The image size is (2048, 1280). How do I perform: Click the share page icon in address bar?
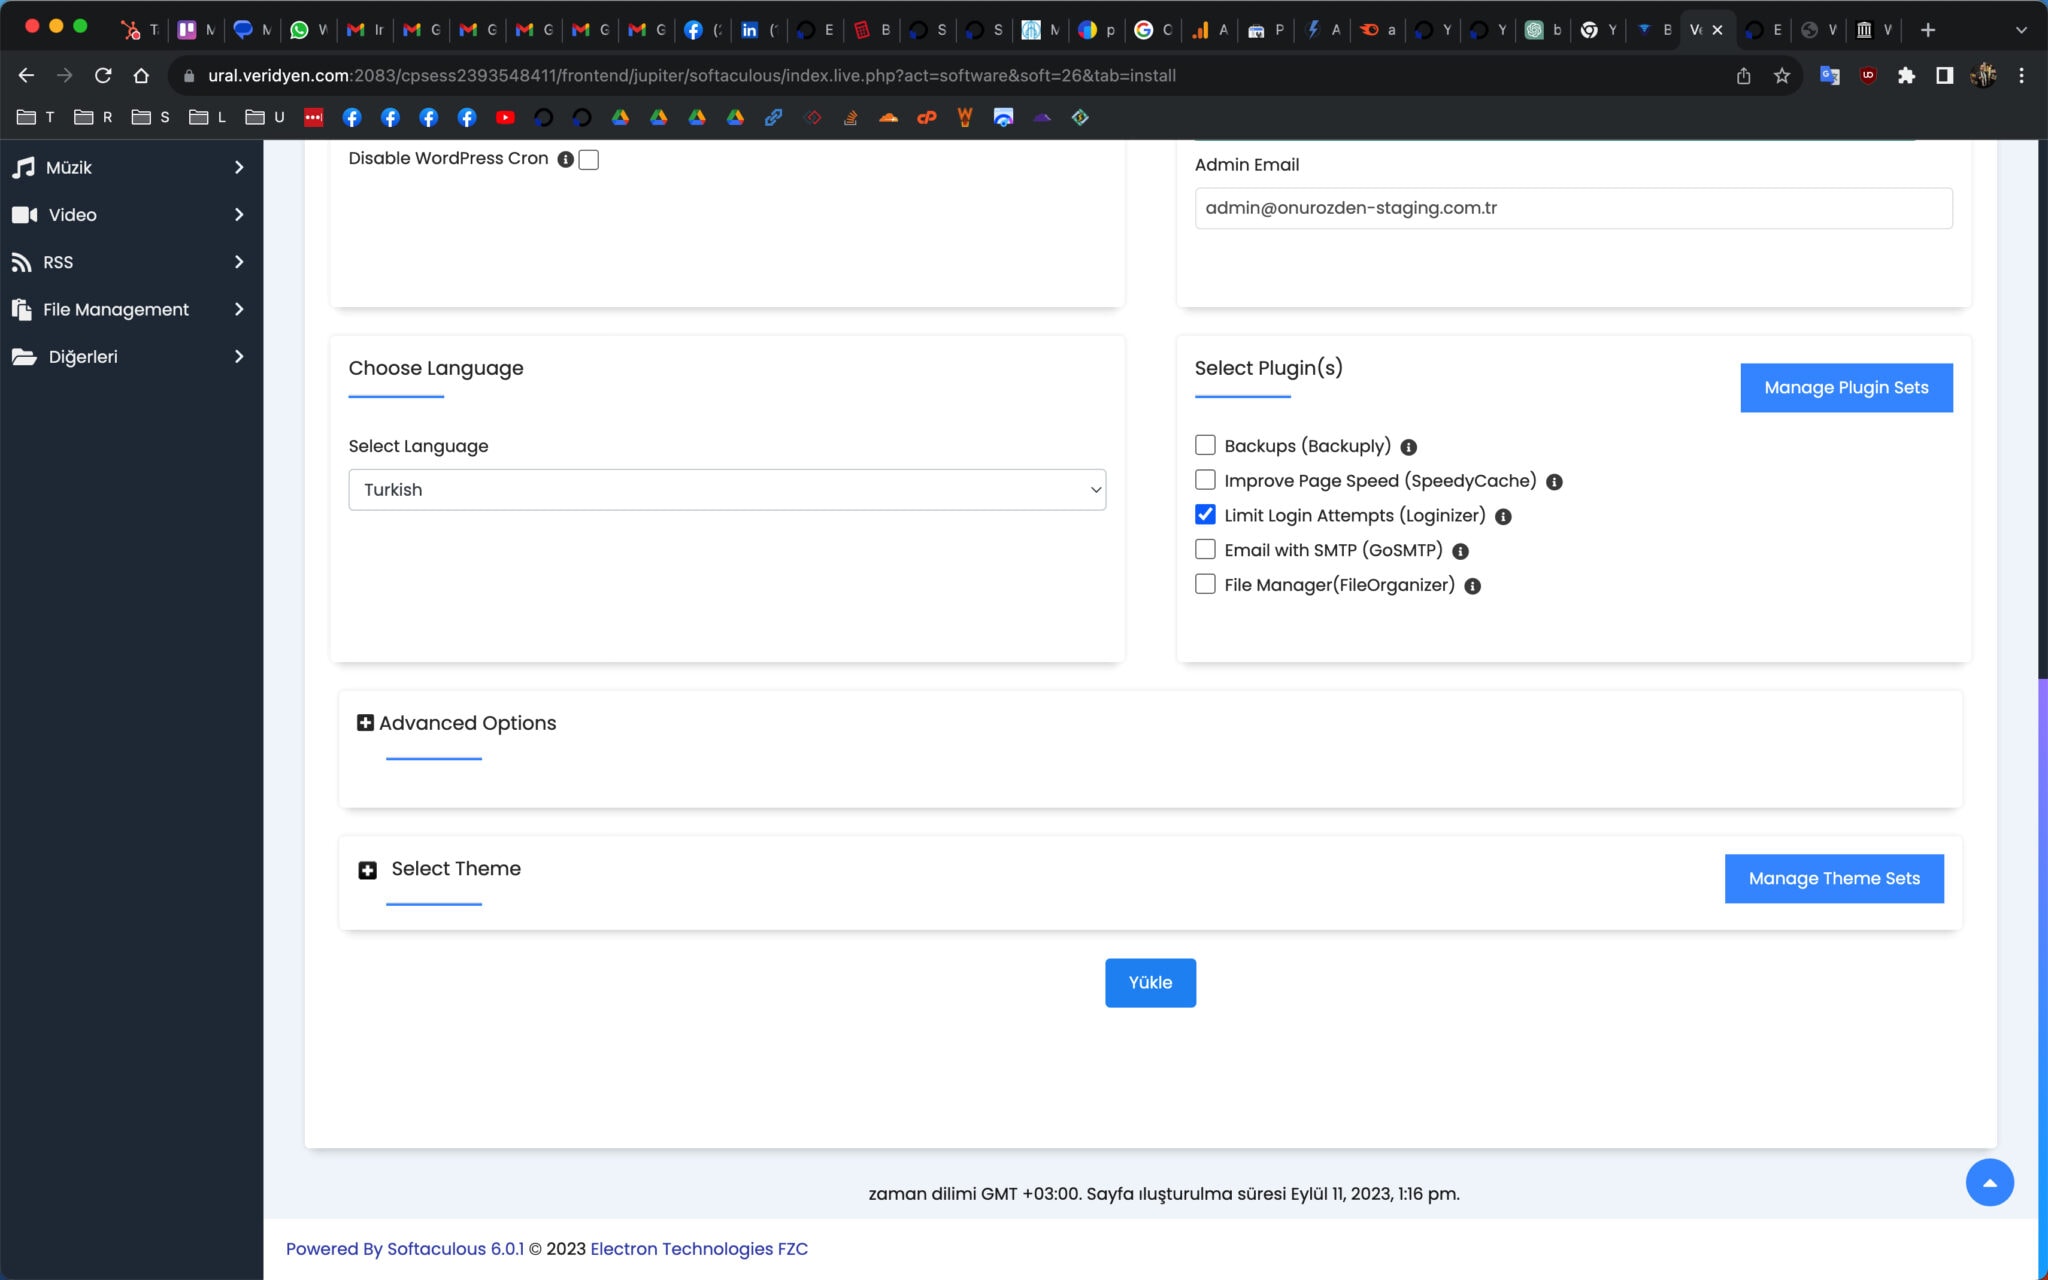tap(1744, 76)
